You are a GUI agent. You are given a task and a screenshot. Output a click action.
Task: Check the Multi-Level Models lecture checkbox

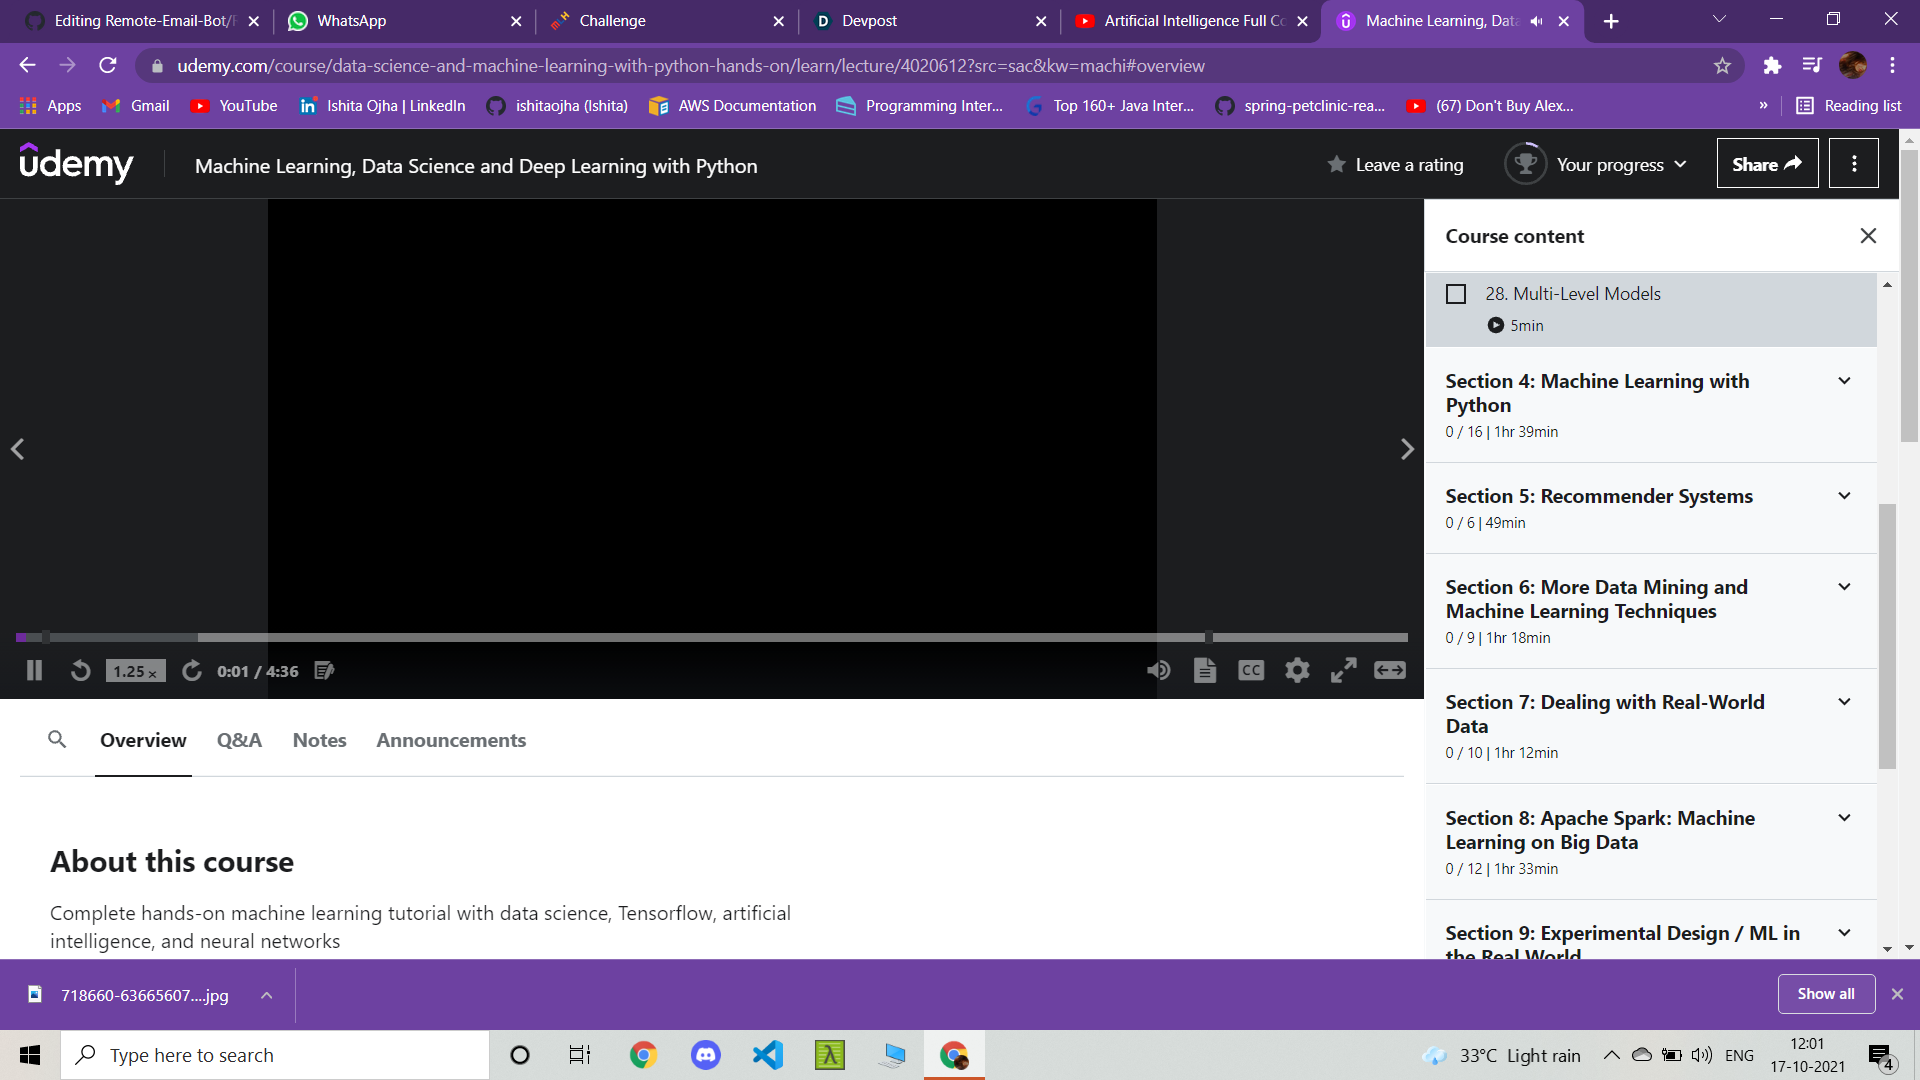click(x=1456, y=294)
